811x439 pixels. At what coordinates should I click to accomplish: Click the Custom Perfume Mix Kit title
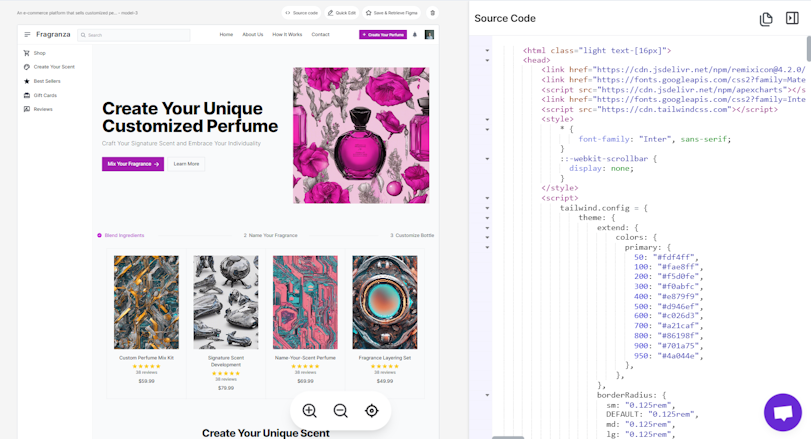click(146, 358)
